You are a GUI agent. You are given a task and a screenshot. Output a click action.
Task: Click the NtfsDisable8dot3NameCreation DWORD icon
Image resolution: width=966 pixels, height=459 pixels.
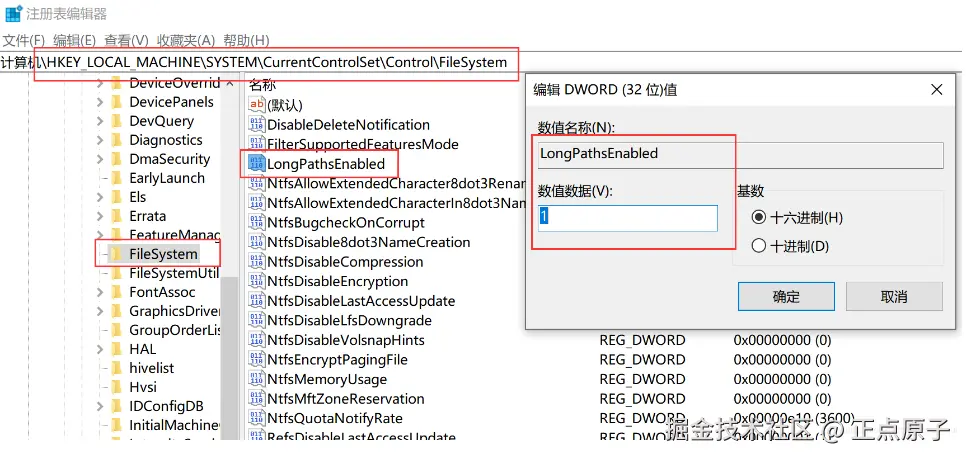click(x=256, y=243)
